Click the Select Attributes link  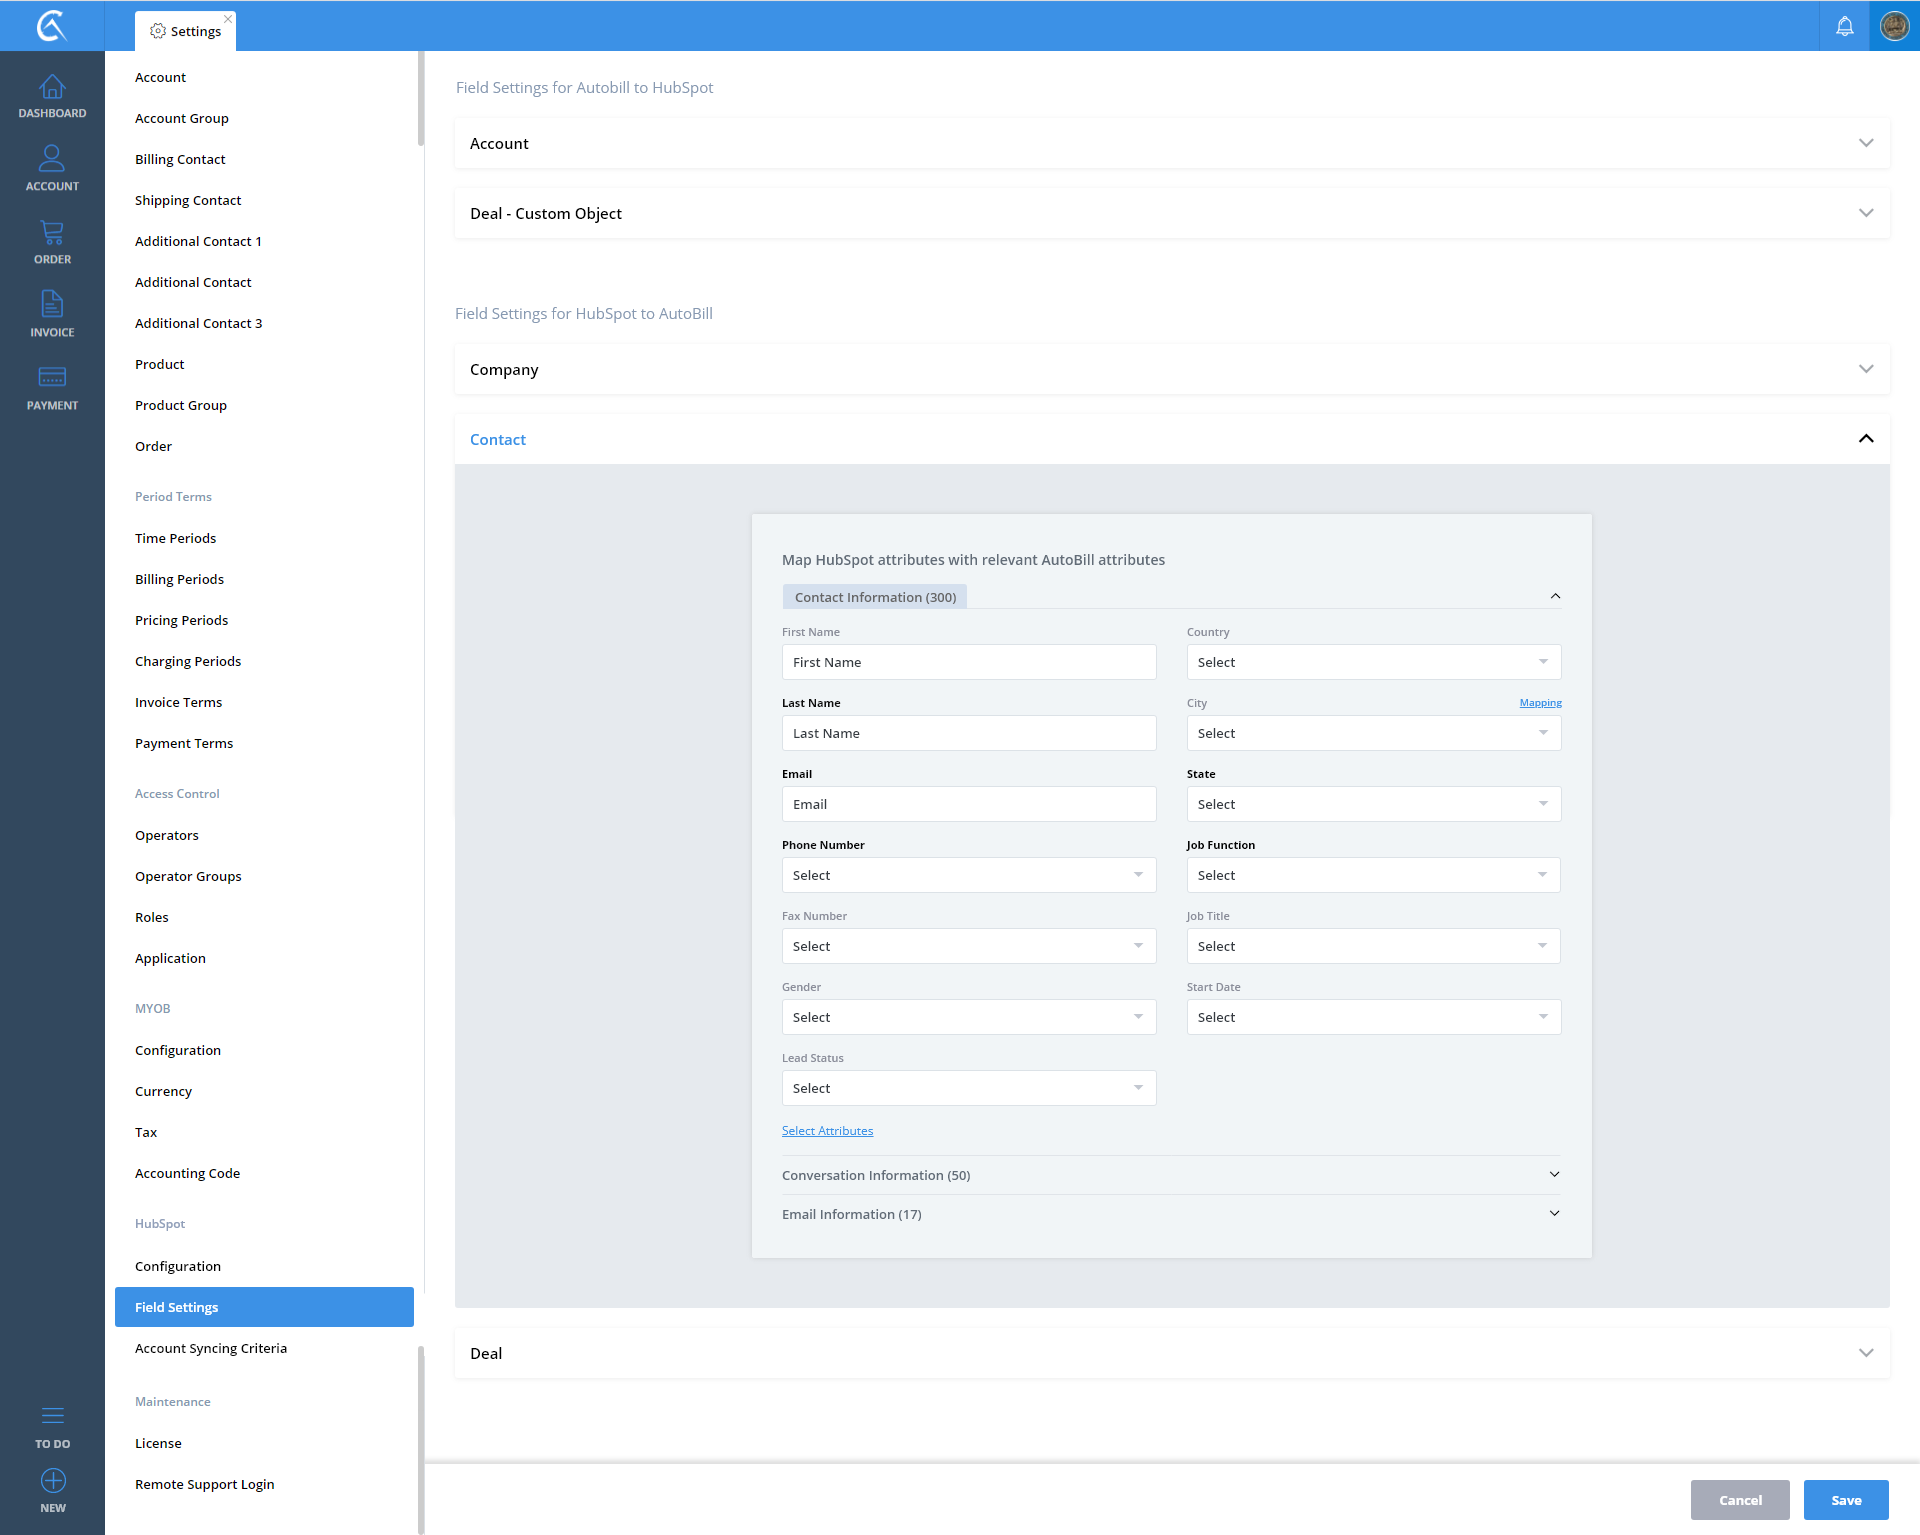coord(827,1131)
